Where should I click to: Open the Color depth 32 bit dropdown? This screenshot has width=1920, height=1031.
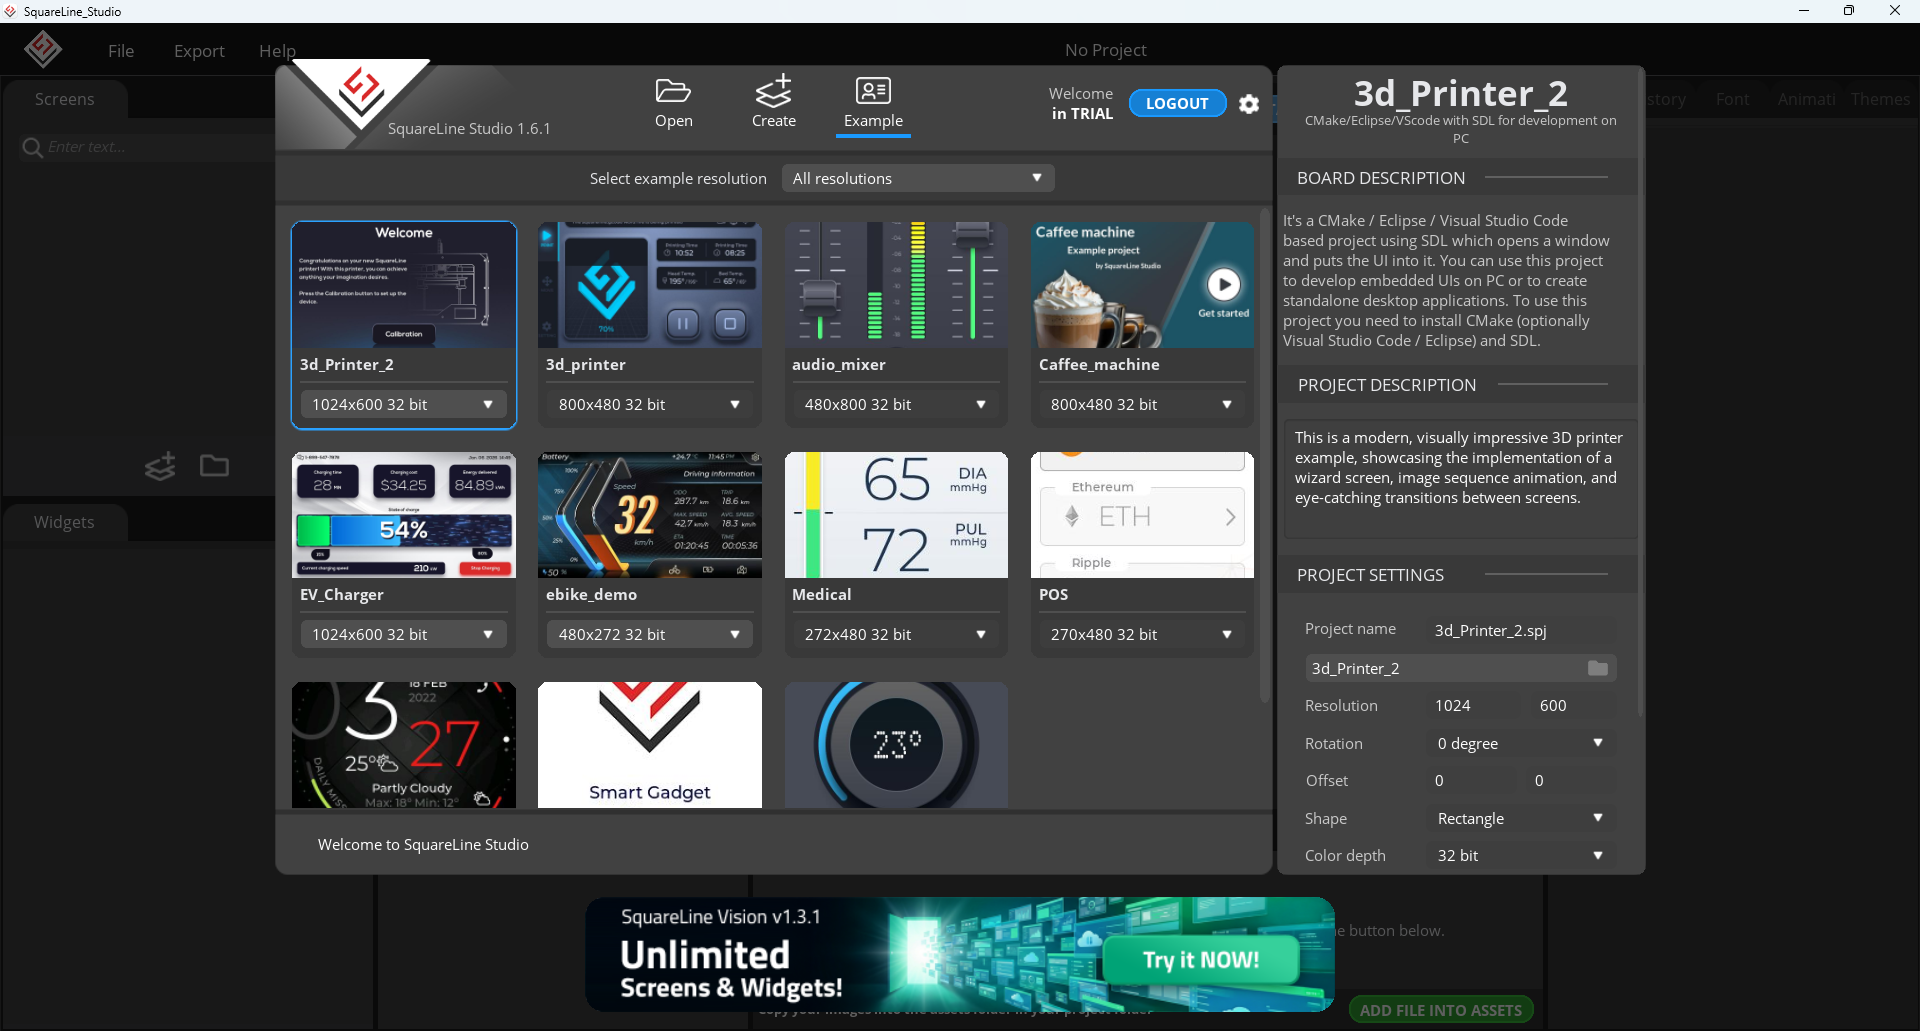click(1521, 855)
